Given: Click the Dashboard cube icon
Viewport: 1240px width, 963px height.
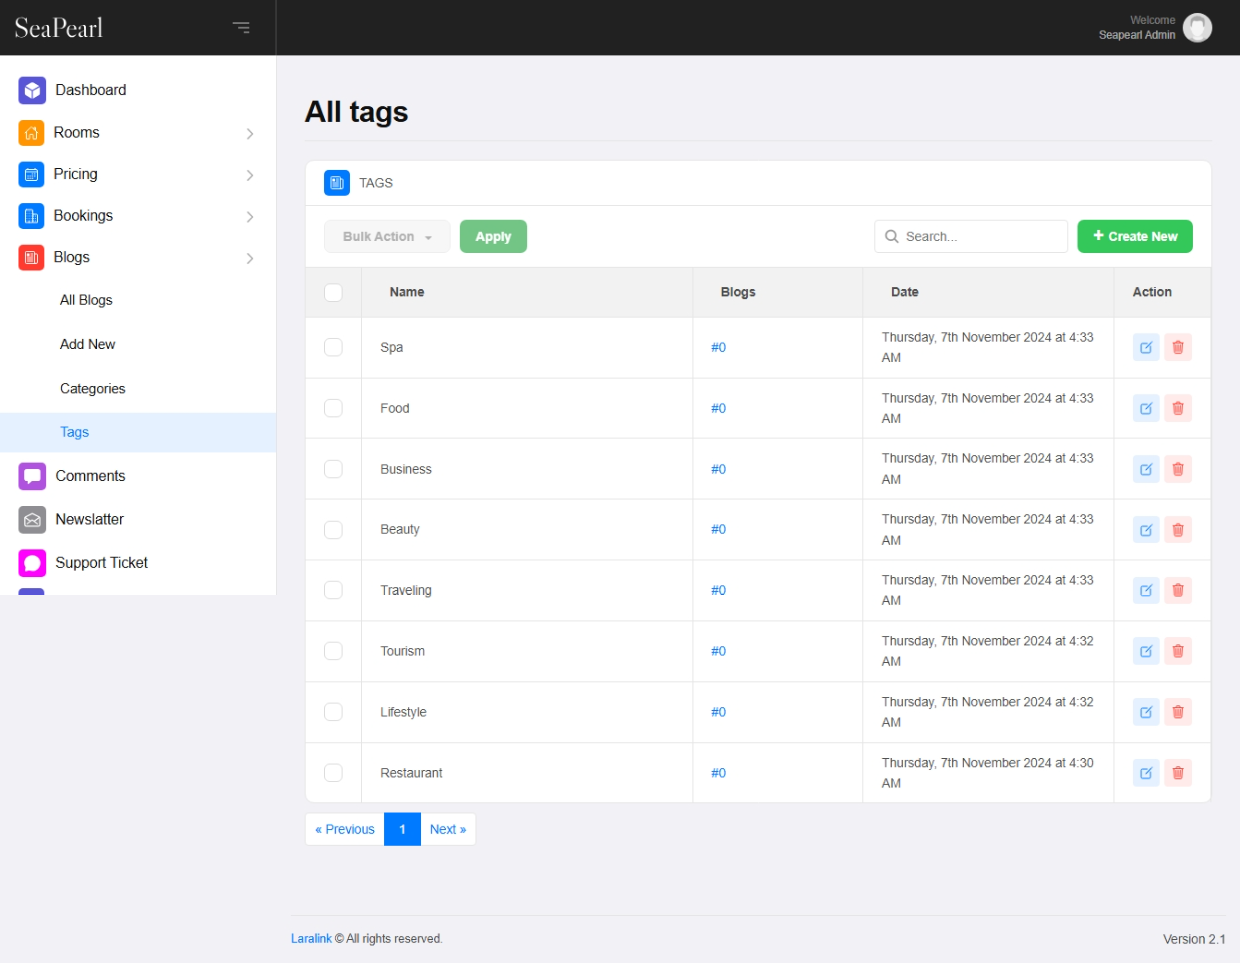Looking at the screenshot, I should [32, 90].
